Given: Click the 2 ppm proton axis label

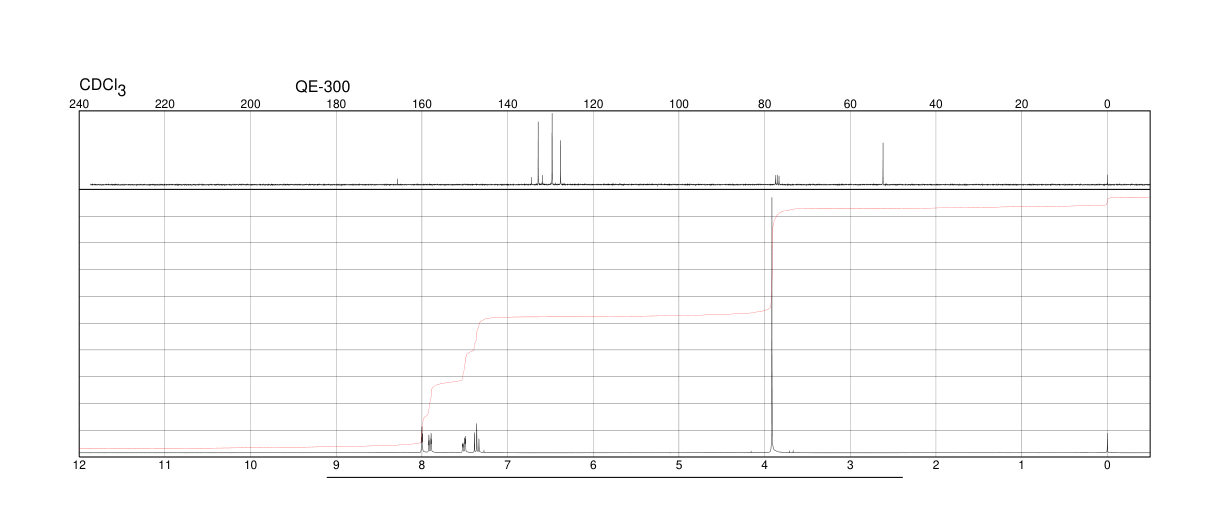Looking at the screenshot, I should click(936, 465).
